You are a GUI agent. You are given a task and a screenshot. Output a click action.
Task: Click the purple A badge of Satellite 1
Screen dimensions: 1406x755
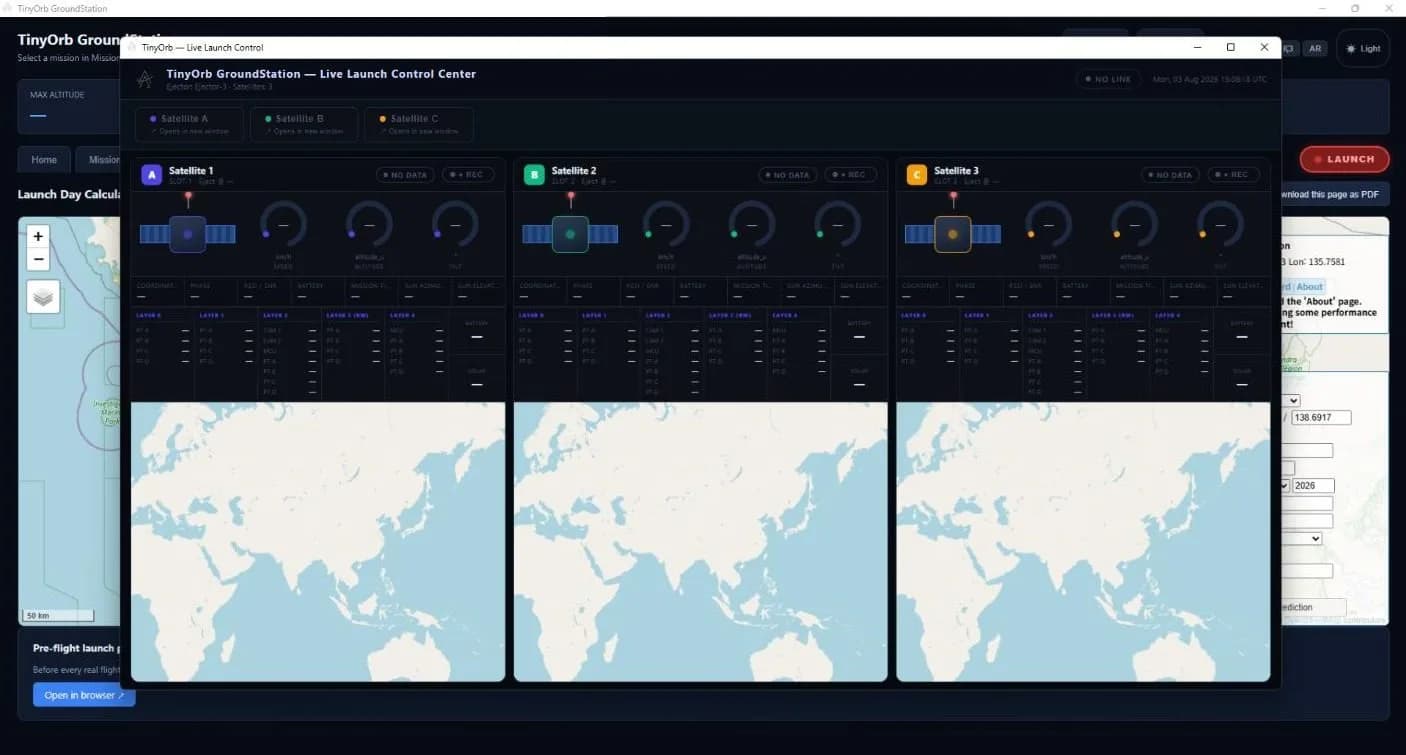click(151, 175)
